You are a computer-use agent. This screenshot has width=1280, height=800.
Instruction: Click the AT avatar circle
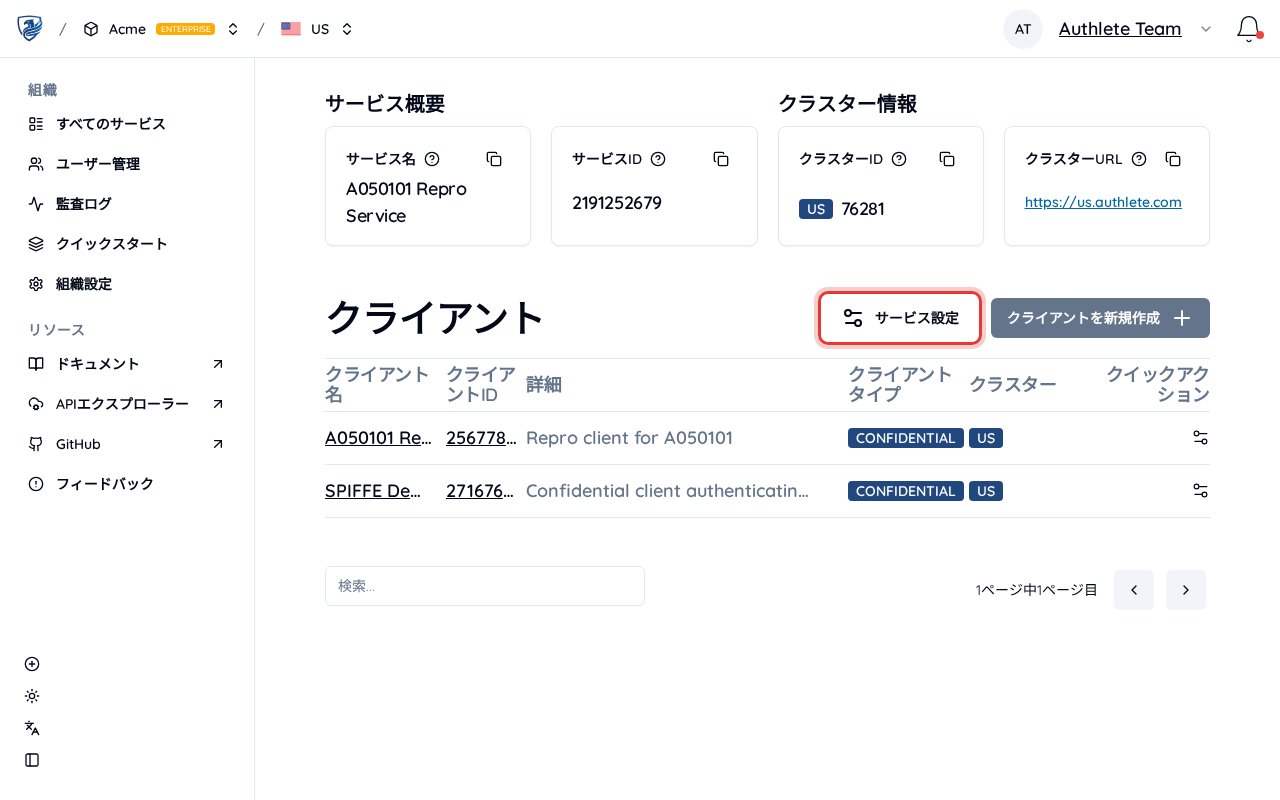pos(1023,29)
